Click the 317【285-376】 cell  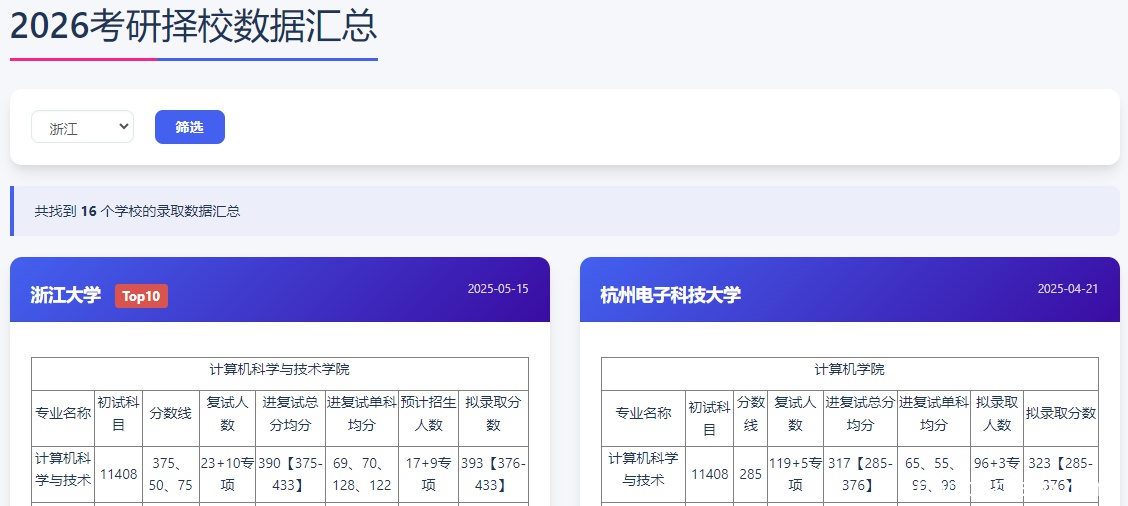tap(860, 474)
